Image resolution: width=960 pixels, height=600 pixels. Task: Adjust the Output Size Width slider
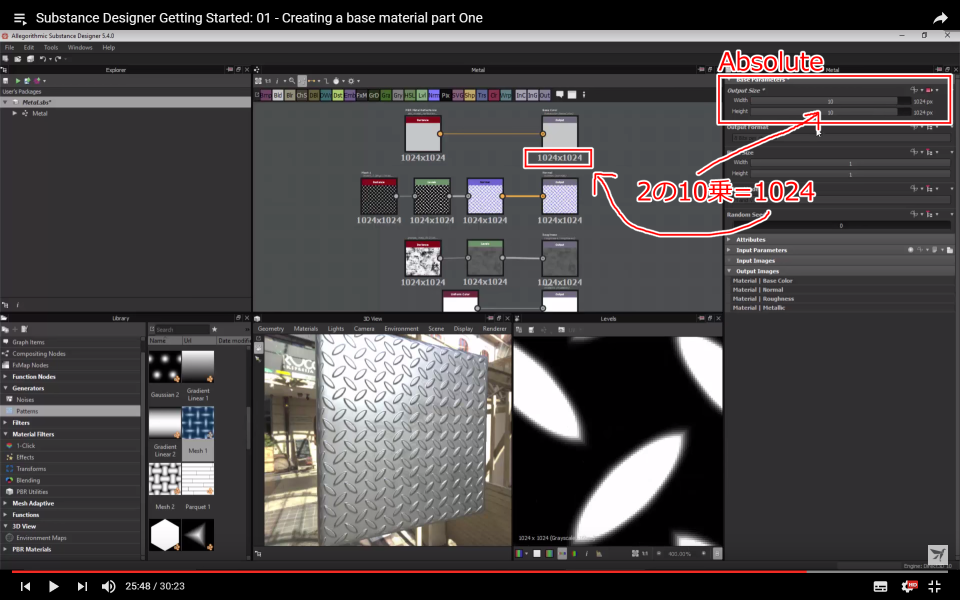tap(831, 101)
